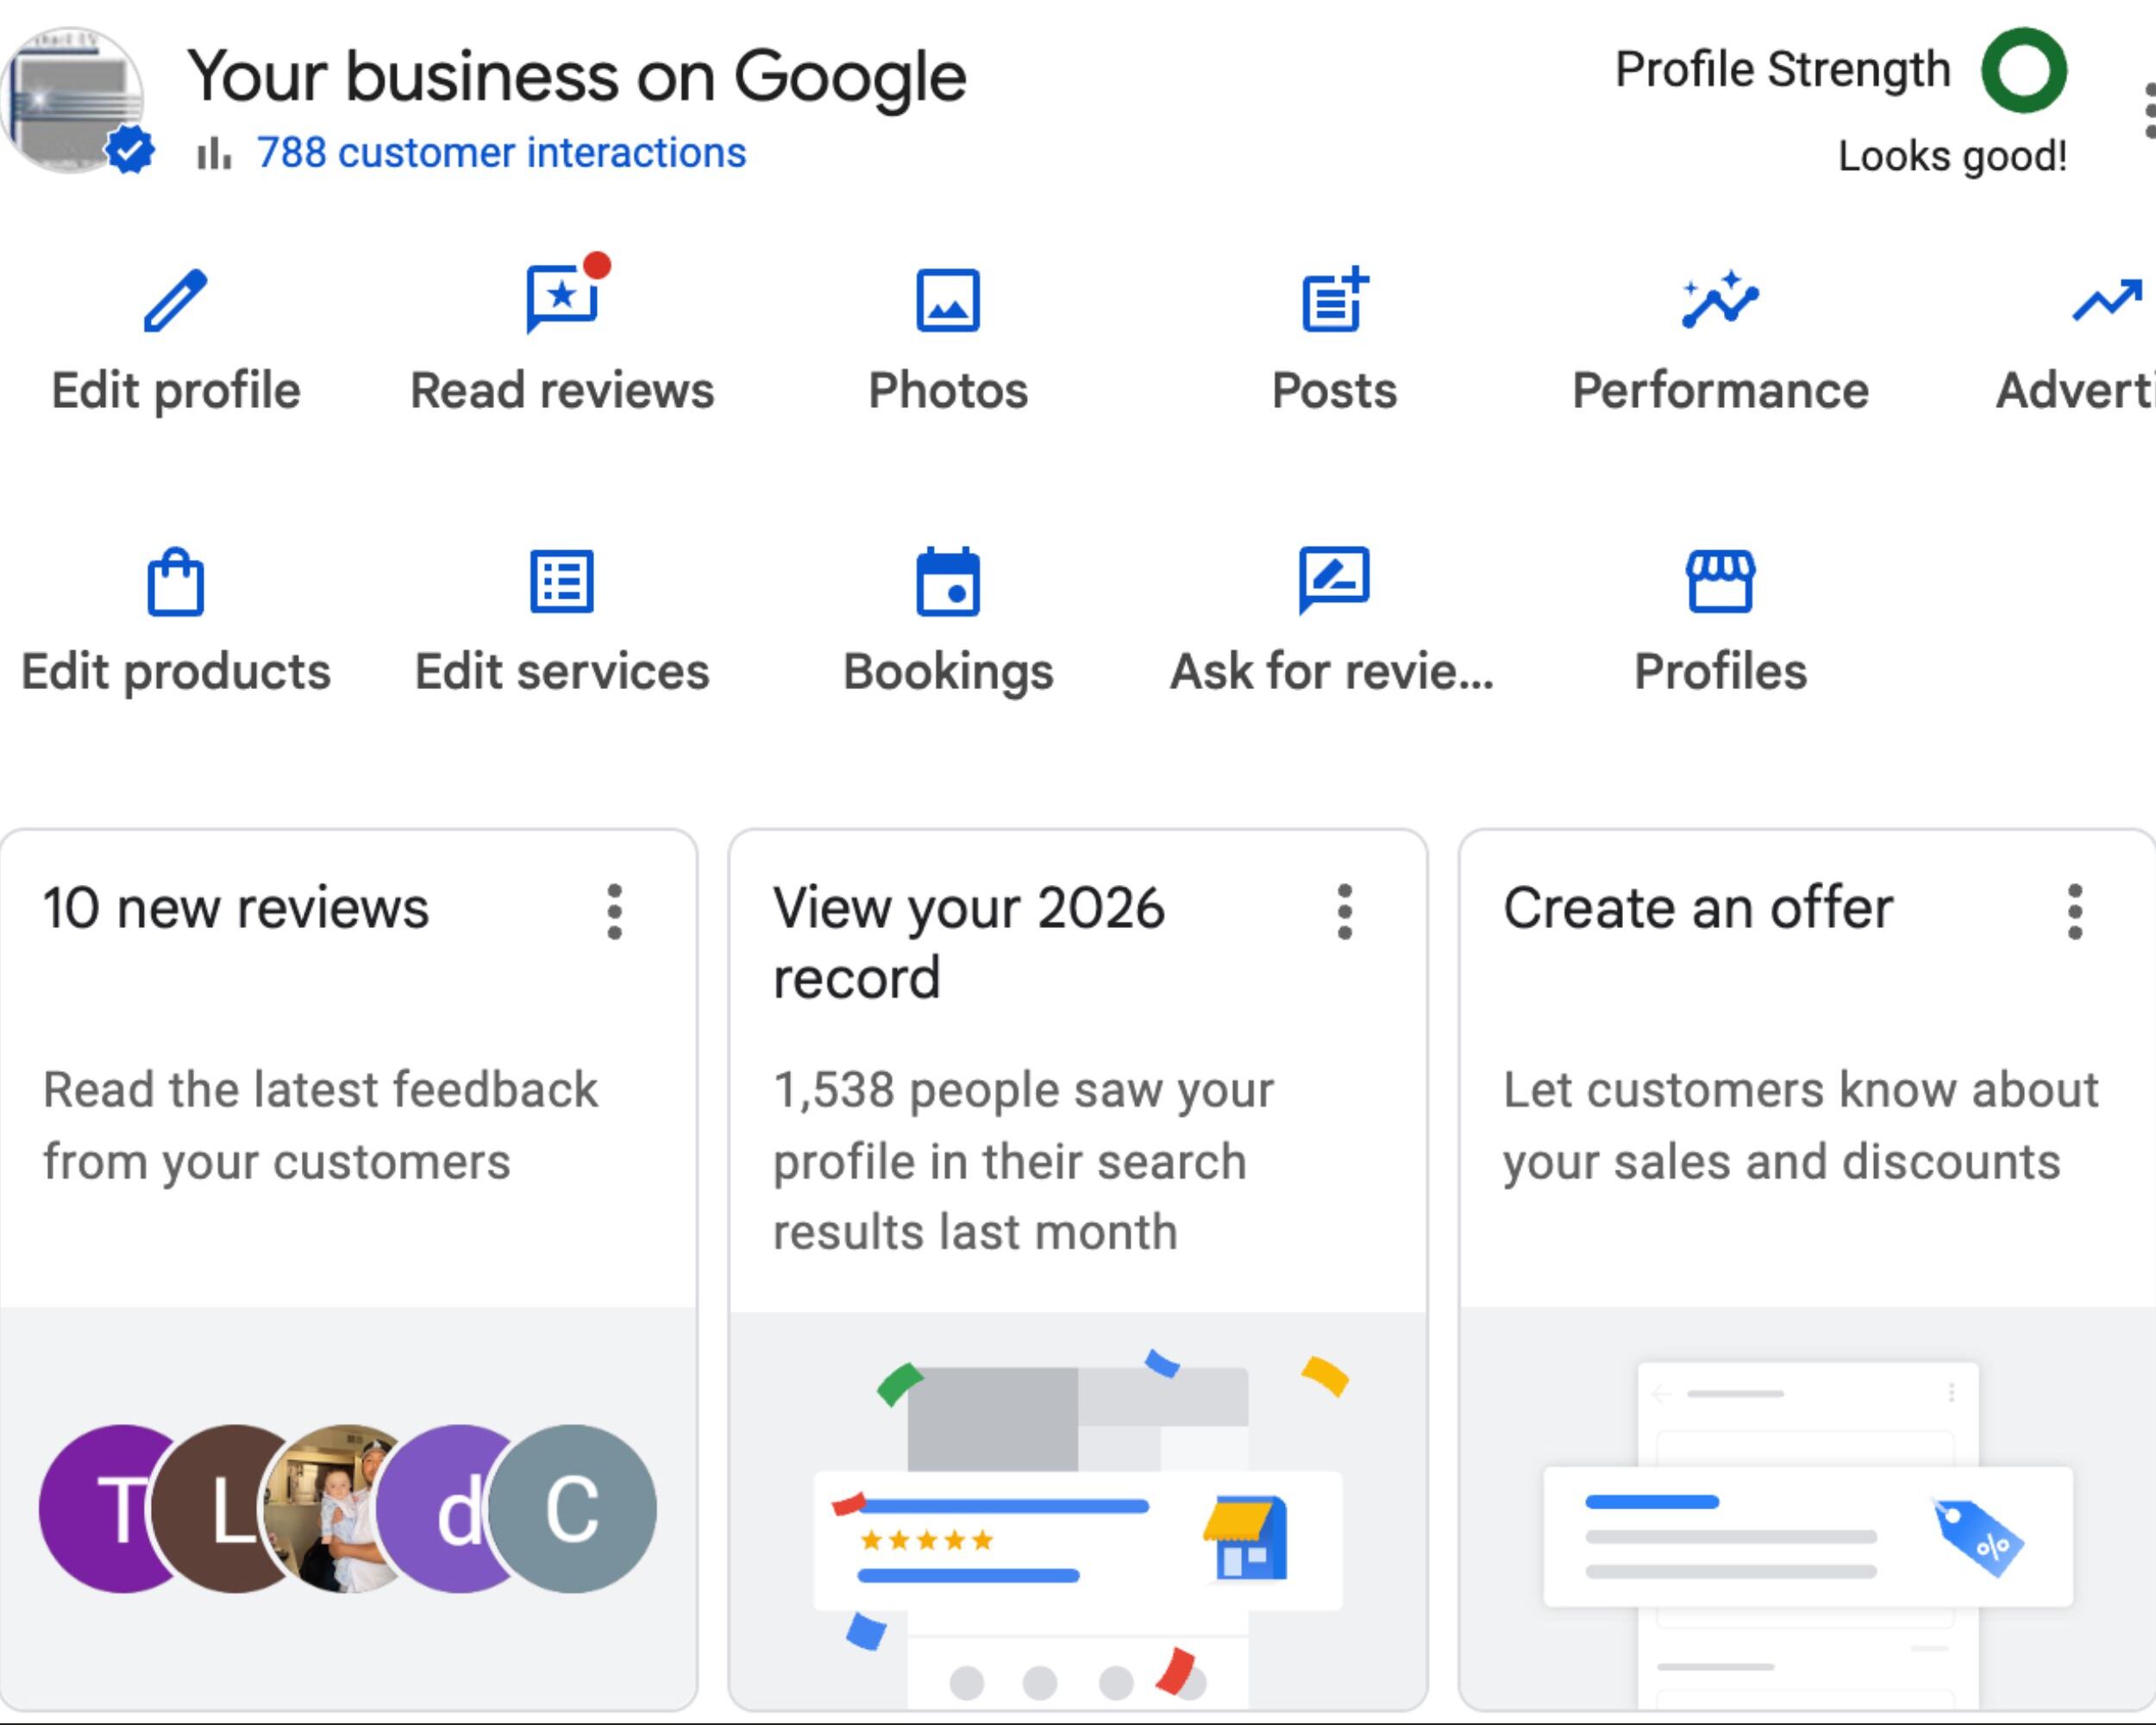The image size is (2156, 1725).
Task: Click 'Let customers know about your sales' text
Action: pos(1800,1125)
